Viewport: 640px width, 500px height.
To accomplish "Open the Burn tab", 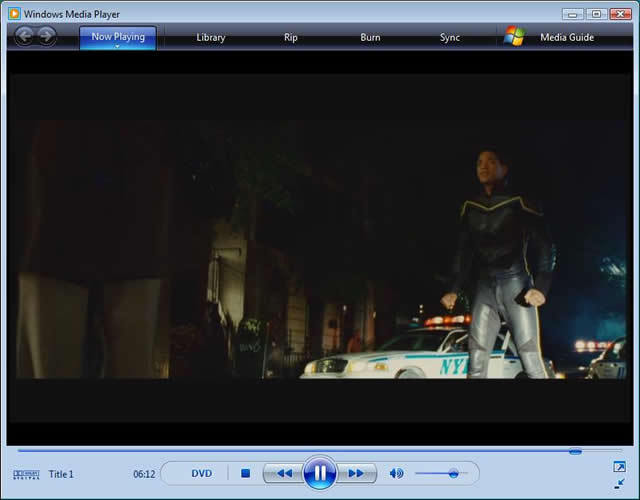I will click(x=370, y=38).
